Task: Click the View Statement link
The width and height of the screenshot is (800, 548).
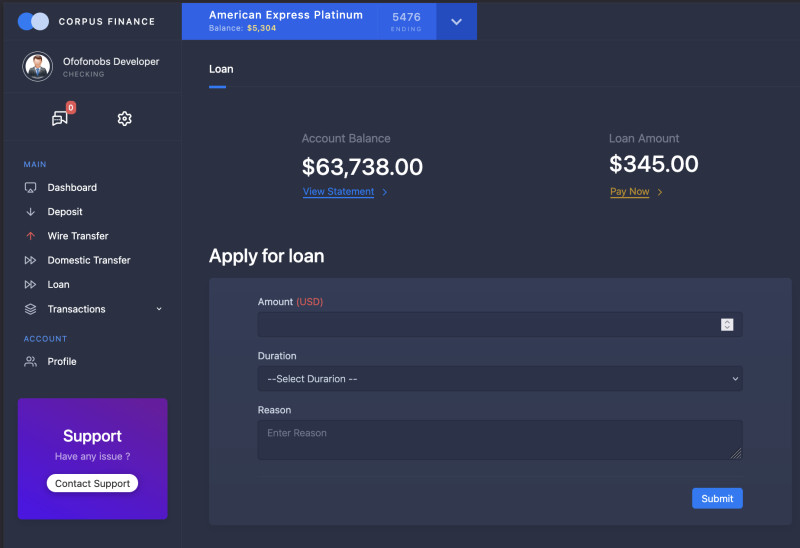Action: [x=338, y=192]
